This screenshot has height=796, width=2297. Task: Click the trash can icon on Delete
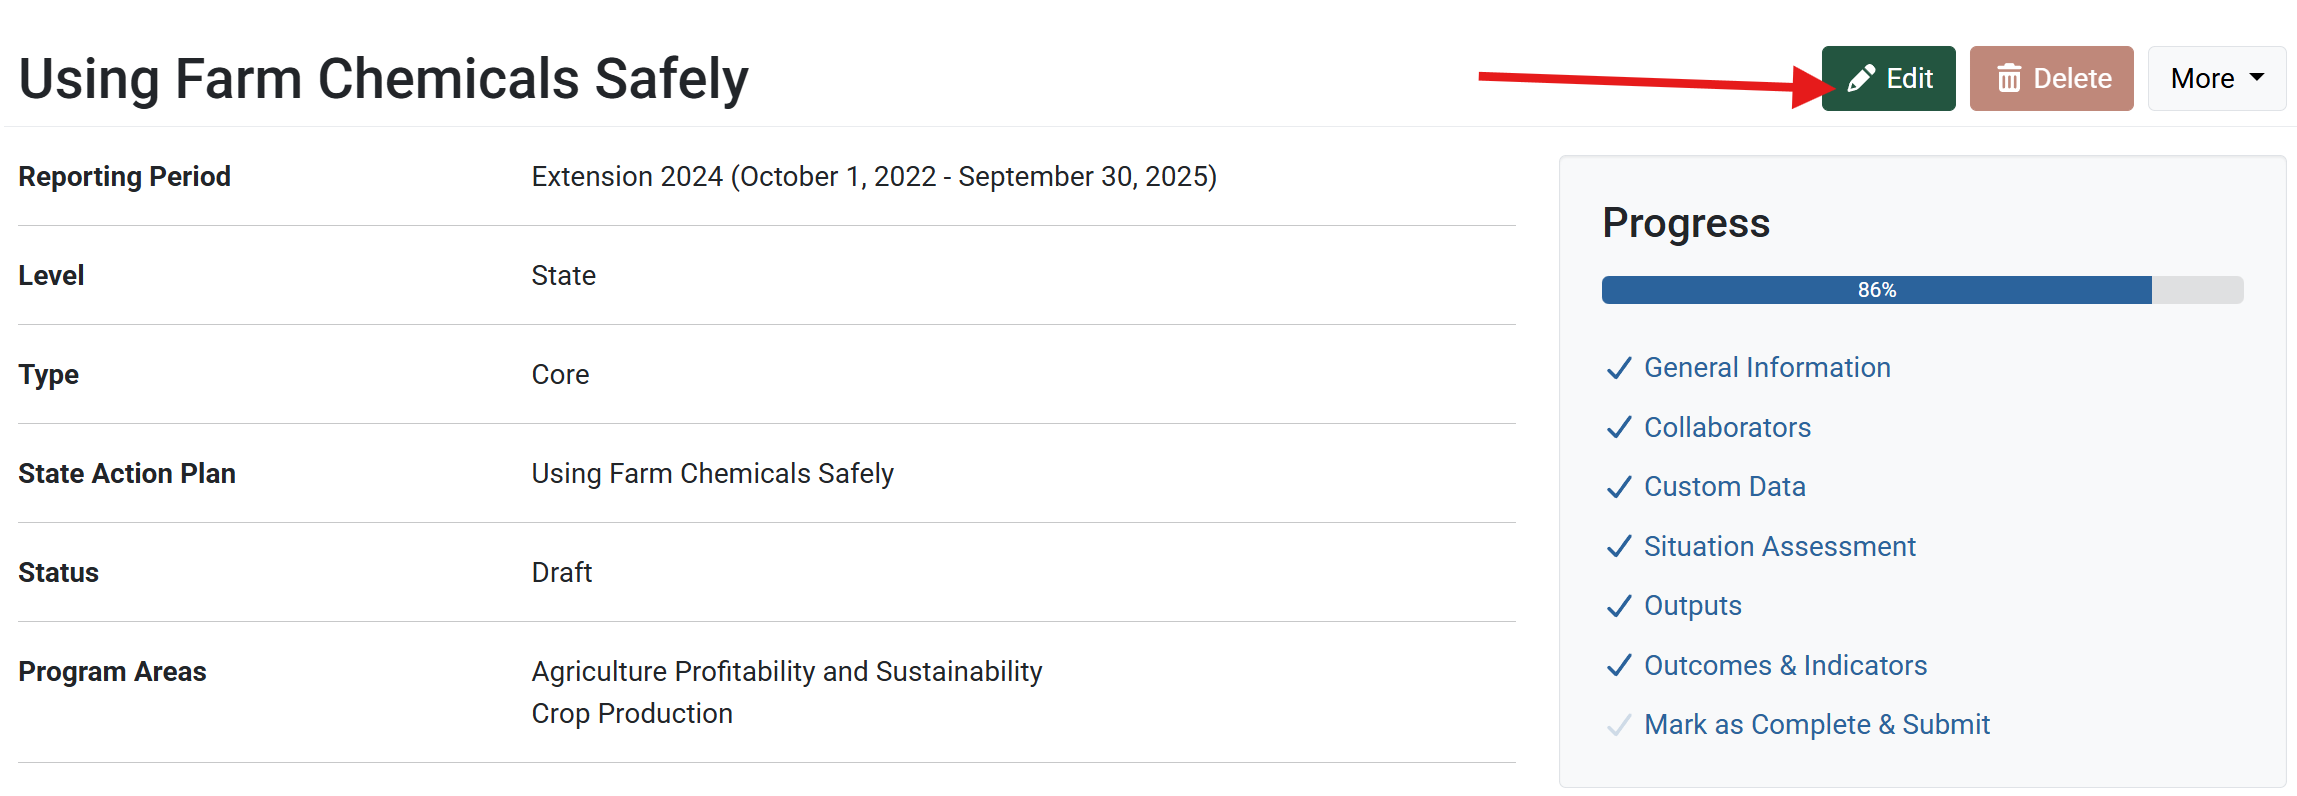click(2009, 79)
